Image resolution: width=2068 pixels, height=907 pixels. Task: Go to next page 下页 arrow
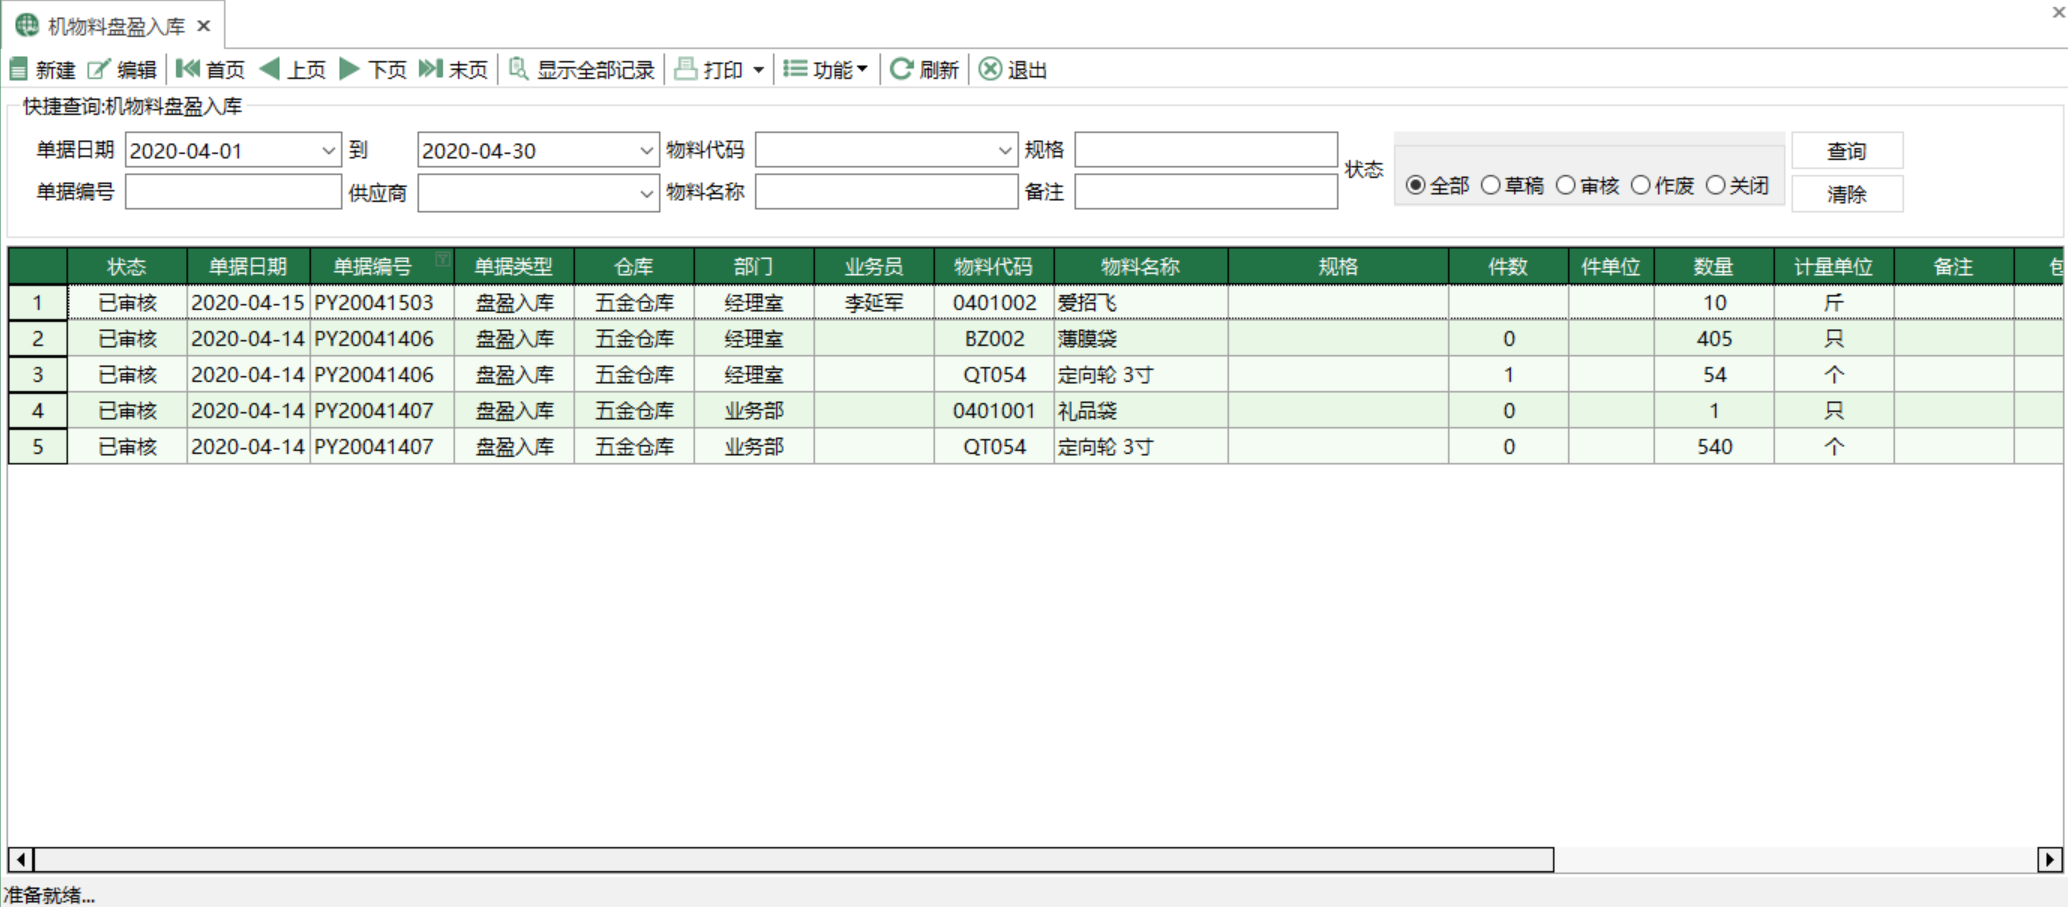[x=349, y=68]
